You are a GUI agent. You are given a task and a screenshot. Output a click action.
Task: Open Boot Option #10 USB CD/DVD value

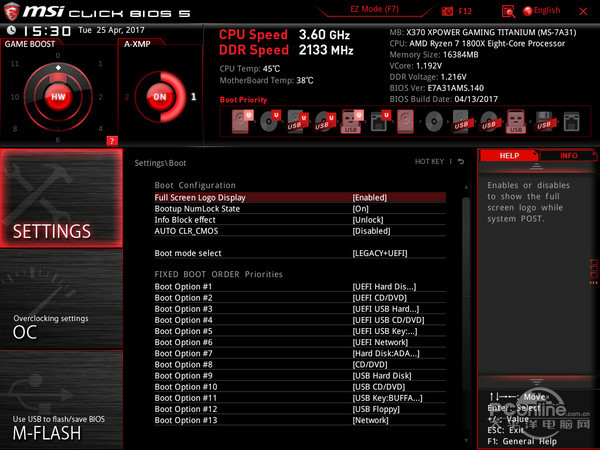pyautogui.click(x=378, y=386)
